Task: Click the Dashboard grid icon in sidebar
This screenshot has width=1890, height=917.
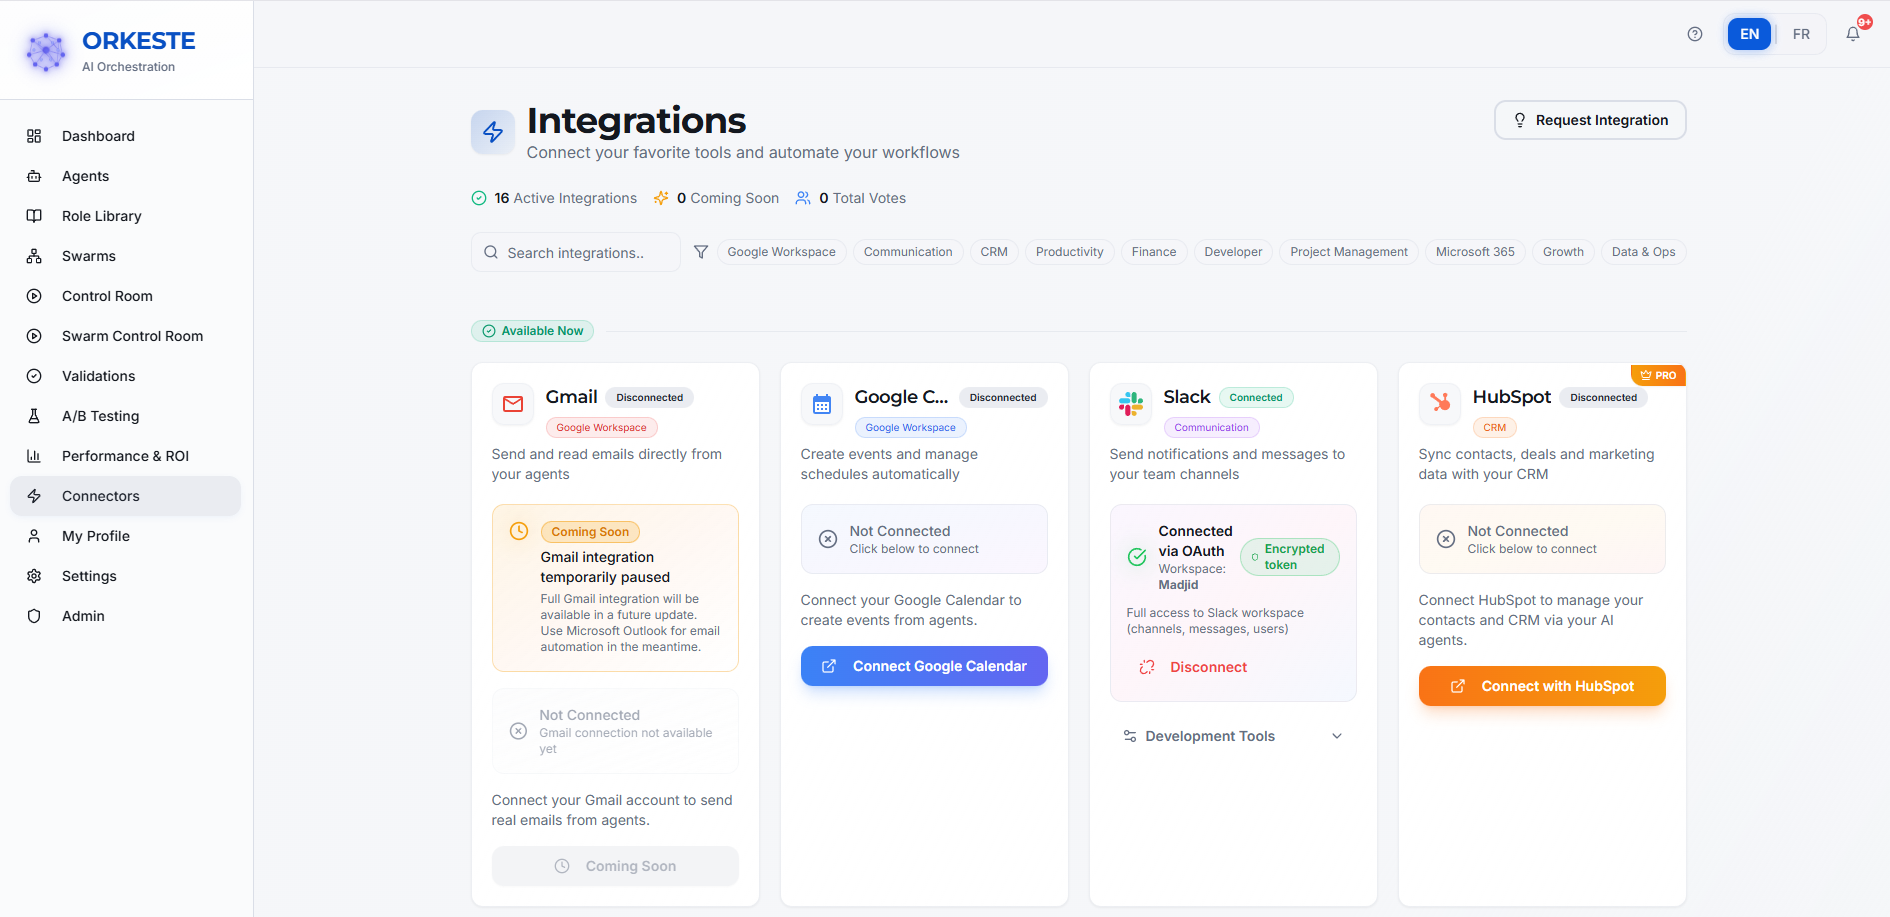Action: [x=34, y=136]
